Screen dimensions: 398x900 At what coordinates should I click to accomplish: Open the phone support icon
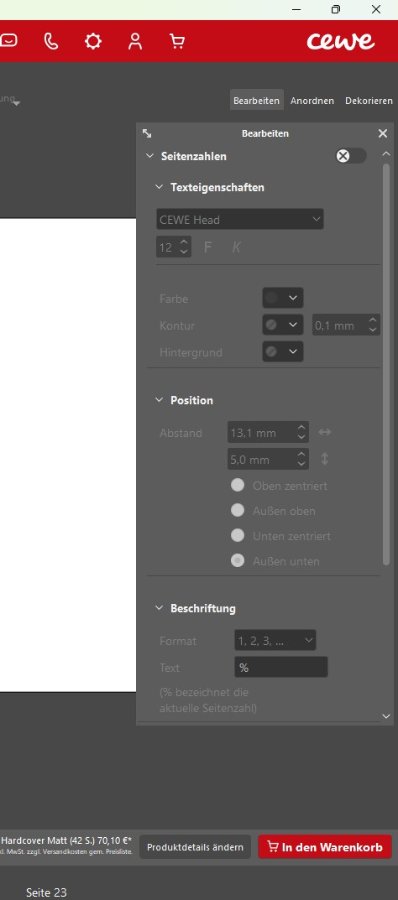click(51, 41)
